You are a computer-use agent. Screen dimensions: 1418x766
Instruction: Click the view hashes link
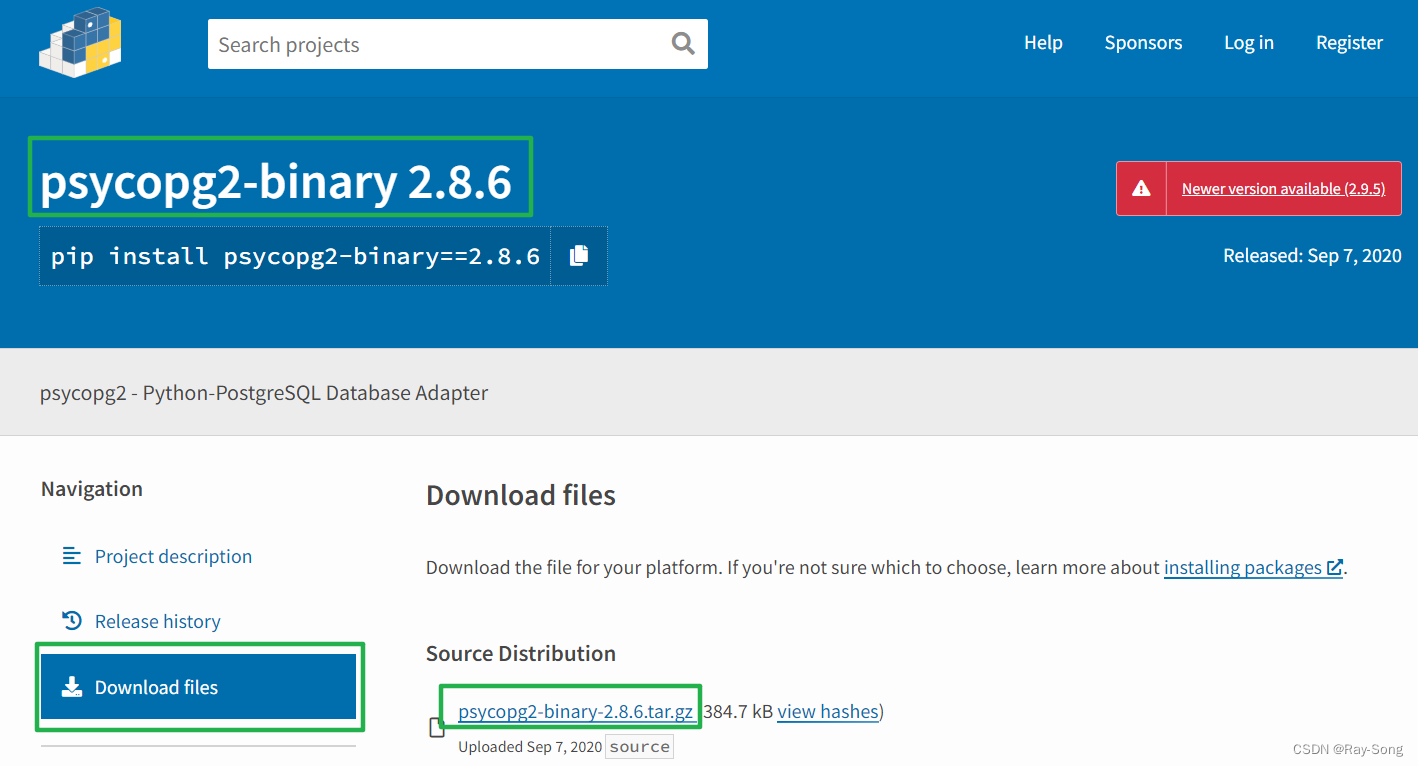[828, 711]
